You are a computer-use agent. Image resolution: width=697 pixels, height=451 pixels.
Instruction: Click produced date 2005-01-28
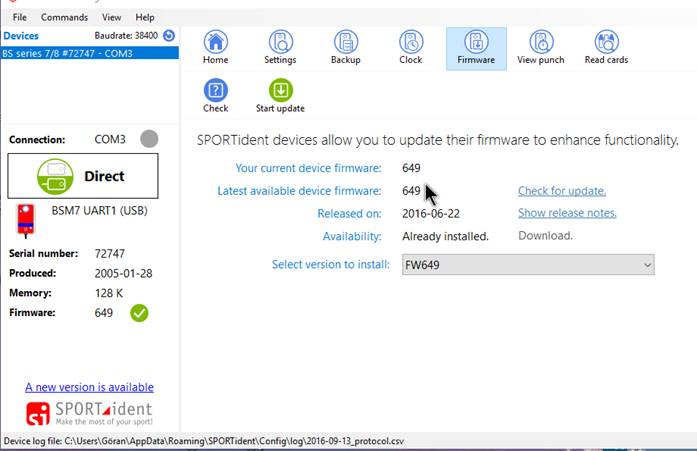pos(124,273)
